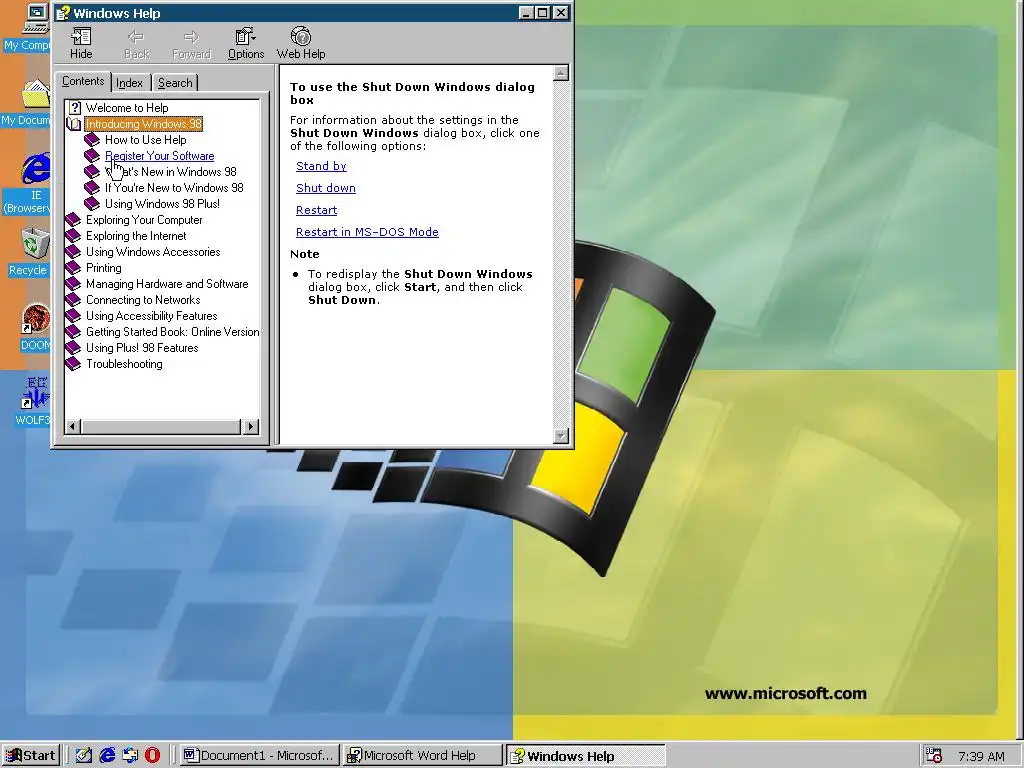This screenshot has height=768, width=1024.
Task: Click the Using Plus! 98 Features book icon
Action: pos(73,348)
